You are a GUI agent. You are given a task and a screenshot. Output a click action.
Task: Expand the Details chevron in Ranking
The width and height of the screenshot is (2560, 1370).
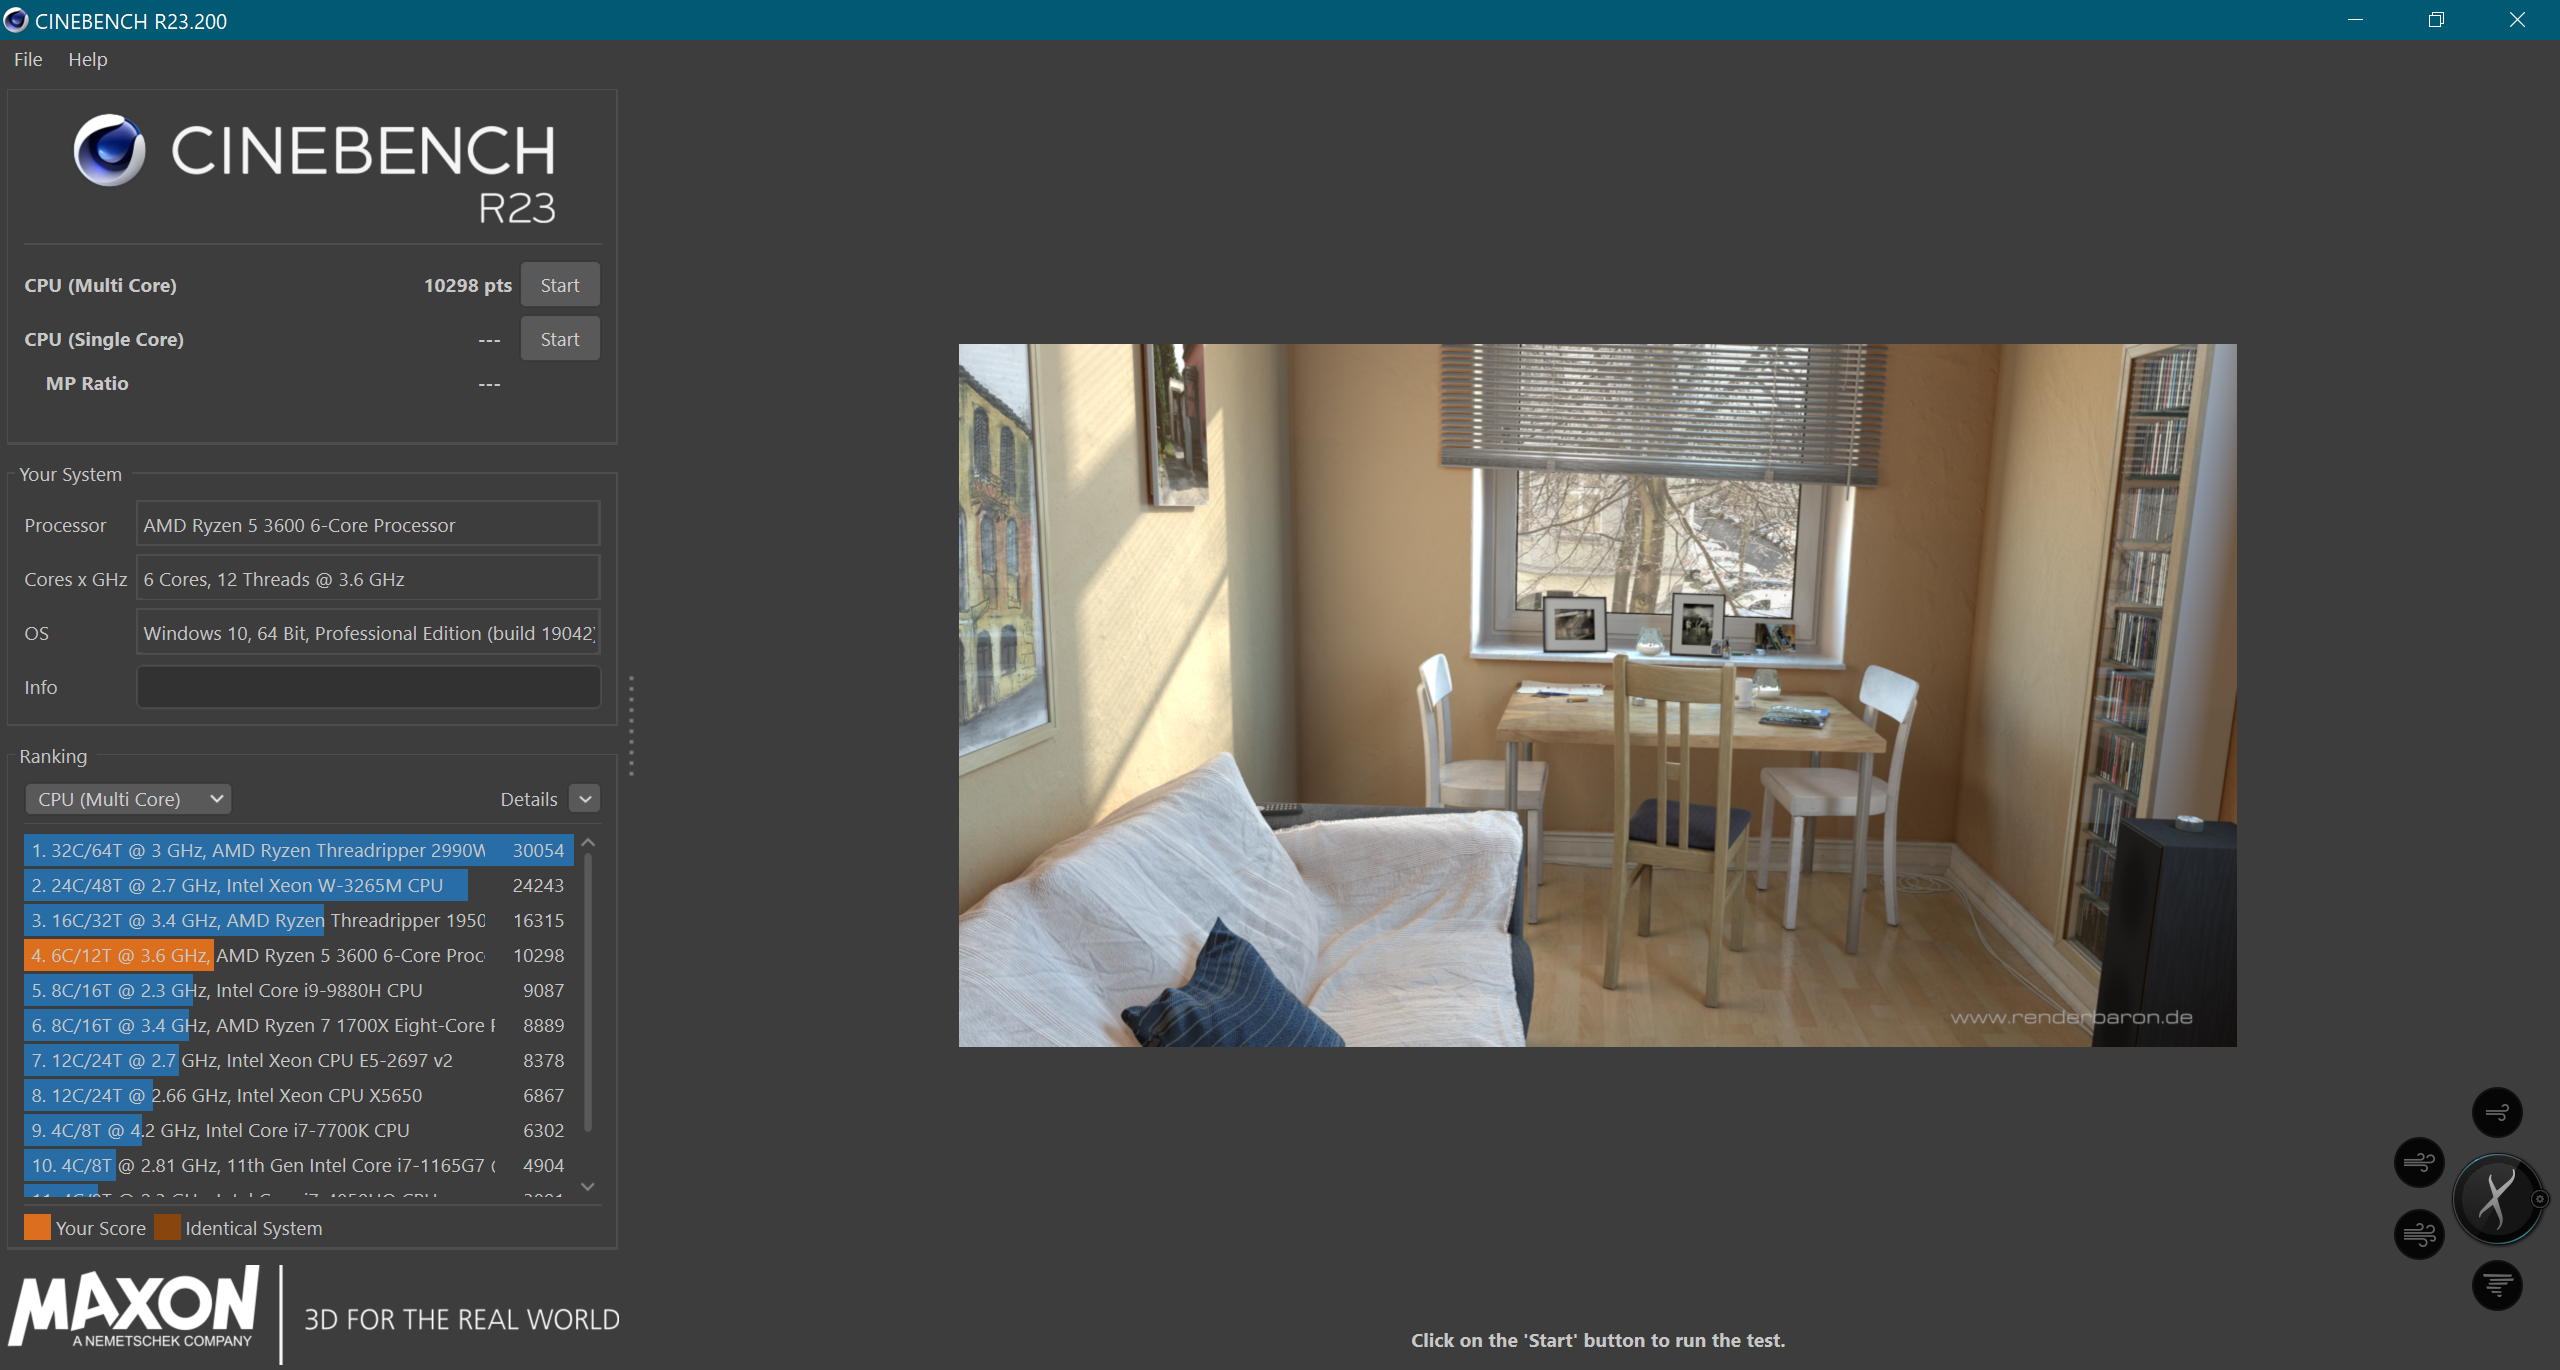pos(585,799)
